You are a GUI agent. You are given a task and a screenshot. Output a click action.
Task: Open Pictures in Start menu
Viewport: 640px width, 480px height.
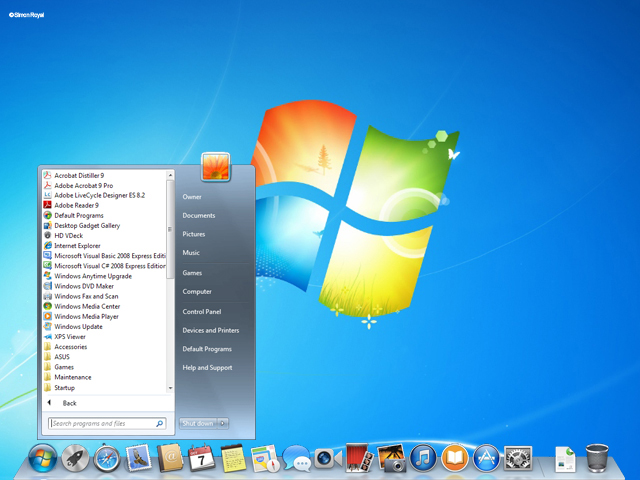[x=194, y=234]
